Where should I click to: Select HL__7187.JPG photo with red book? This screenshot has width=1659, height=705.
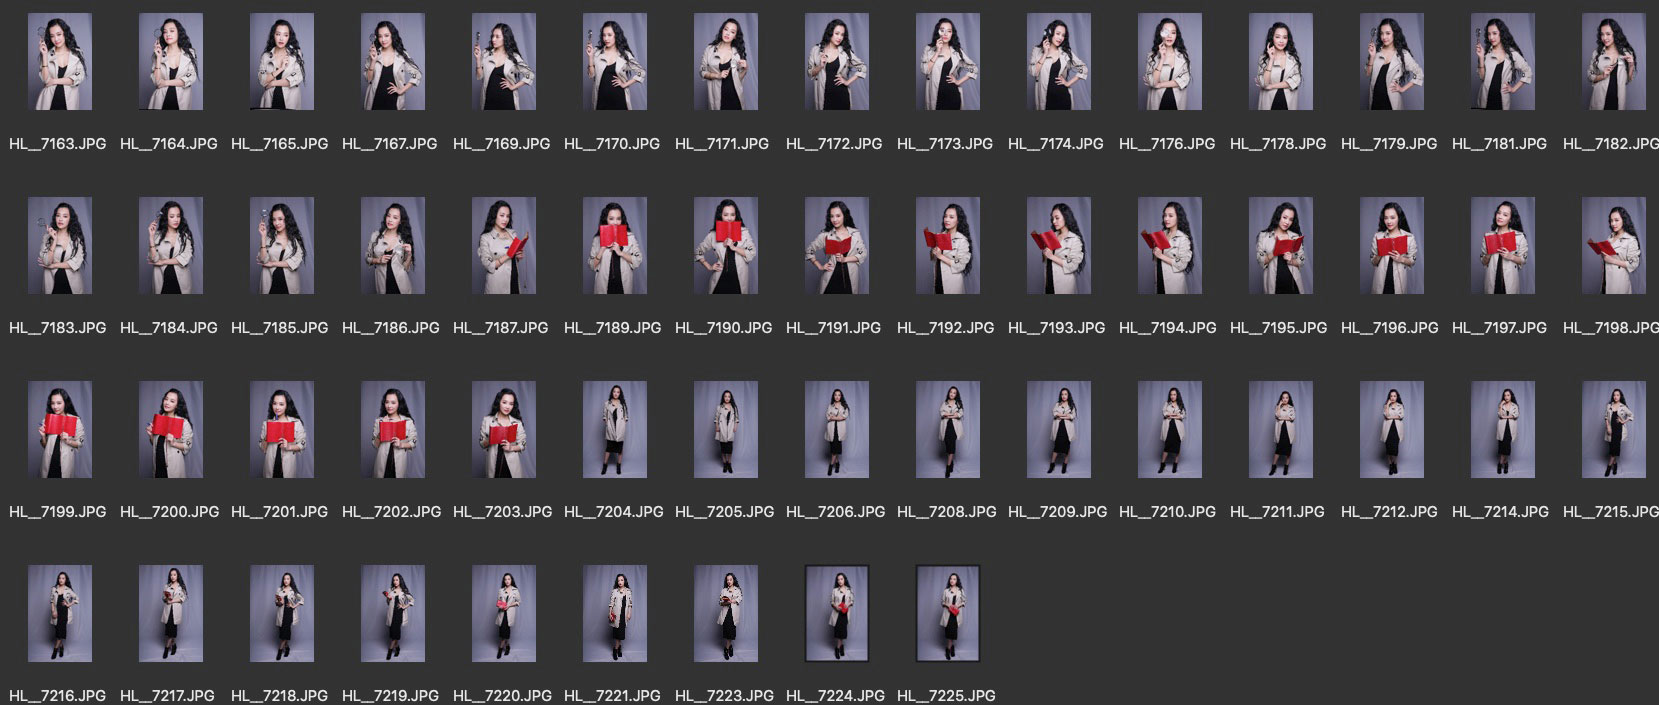[x=503, y=246]
